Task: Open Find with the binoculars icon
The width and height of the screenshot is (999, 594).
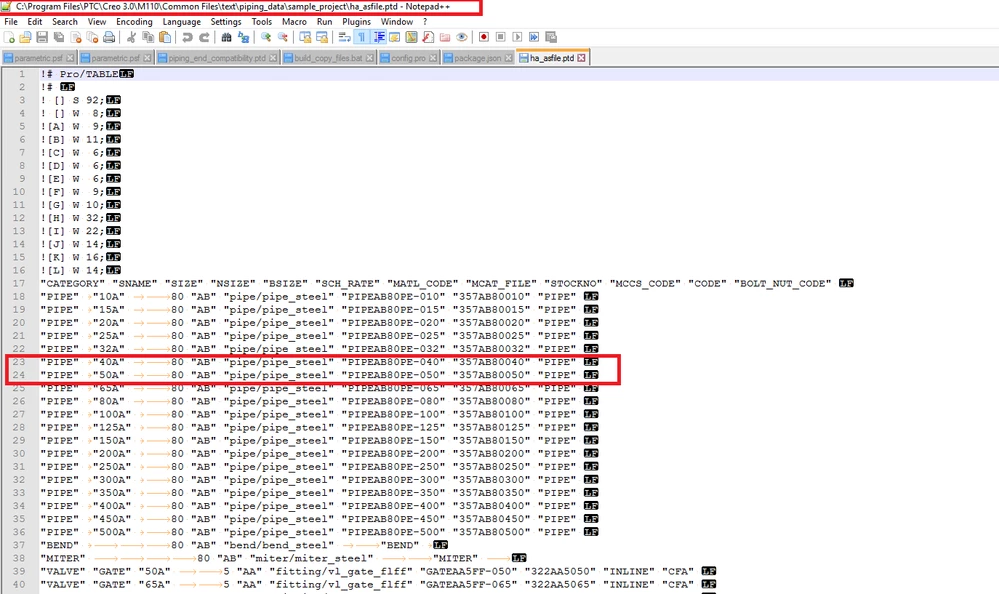Action: (x=226, y=37)
